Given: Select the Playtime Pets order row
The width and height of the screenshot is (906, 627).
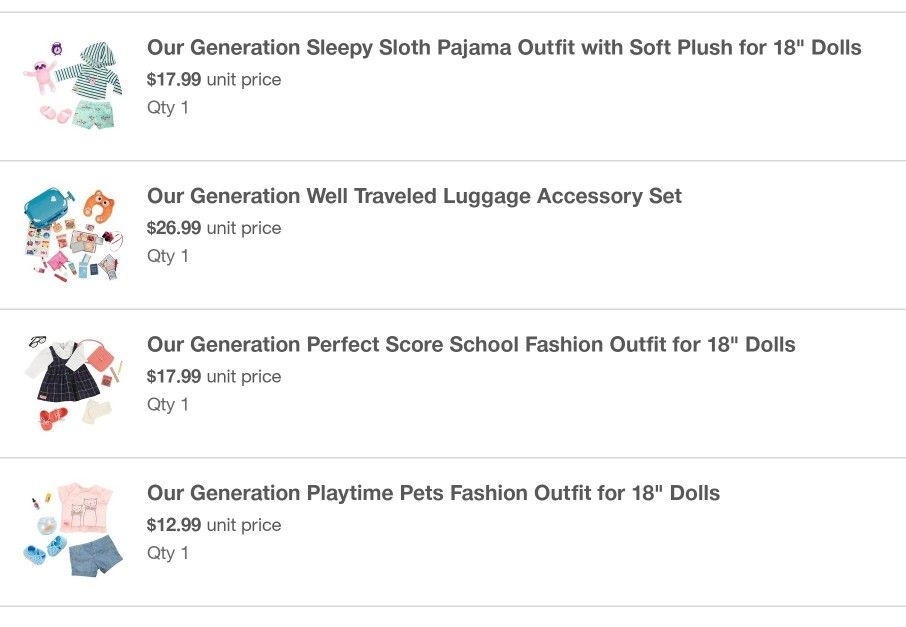Looking at the screenshot, I should click(453, 525).
